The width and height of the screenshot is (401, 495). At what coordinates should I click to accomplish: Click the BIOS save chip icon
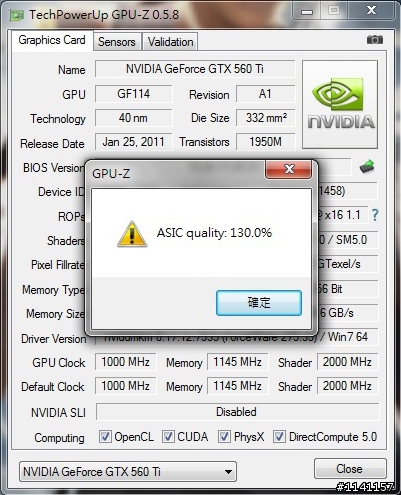pos(367,166)
